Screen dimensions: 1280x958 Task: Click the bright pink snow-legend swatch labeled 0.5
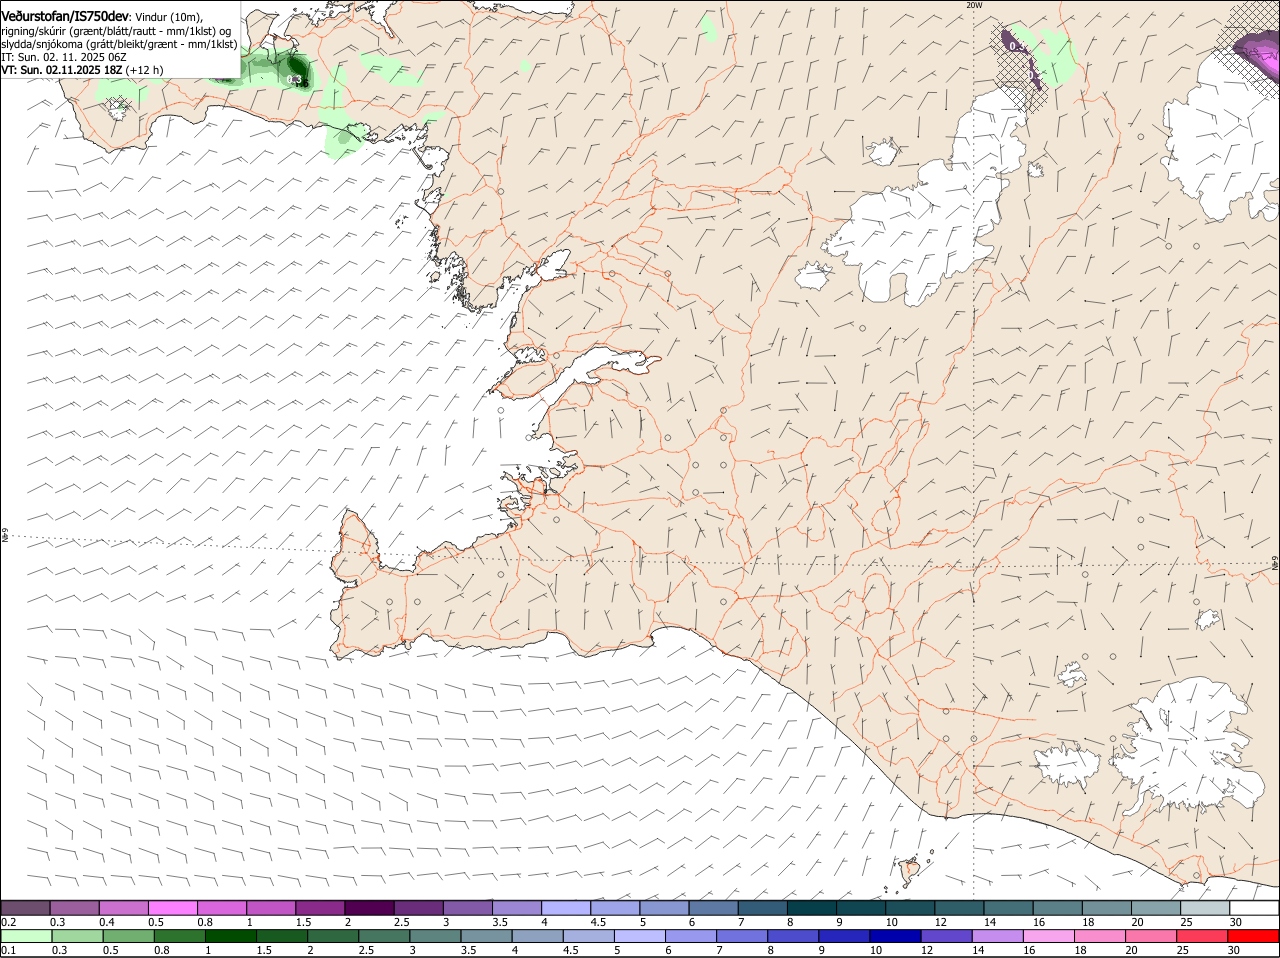(172, 908)
